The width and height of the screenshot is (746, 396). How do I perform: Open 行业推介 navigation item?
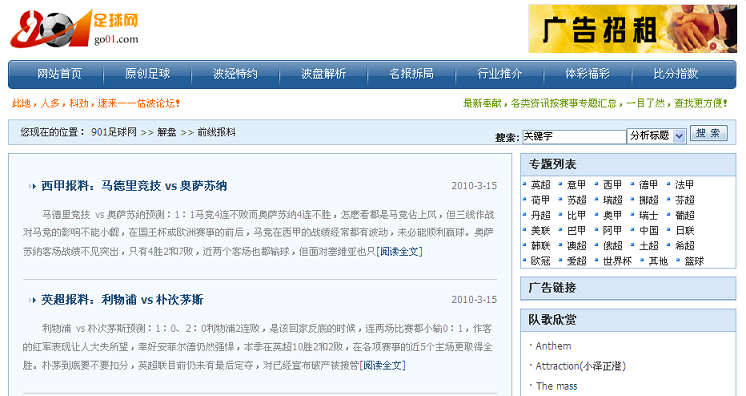tap(500, 74)
